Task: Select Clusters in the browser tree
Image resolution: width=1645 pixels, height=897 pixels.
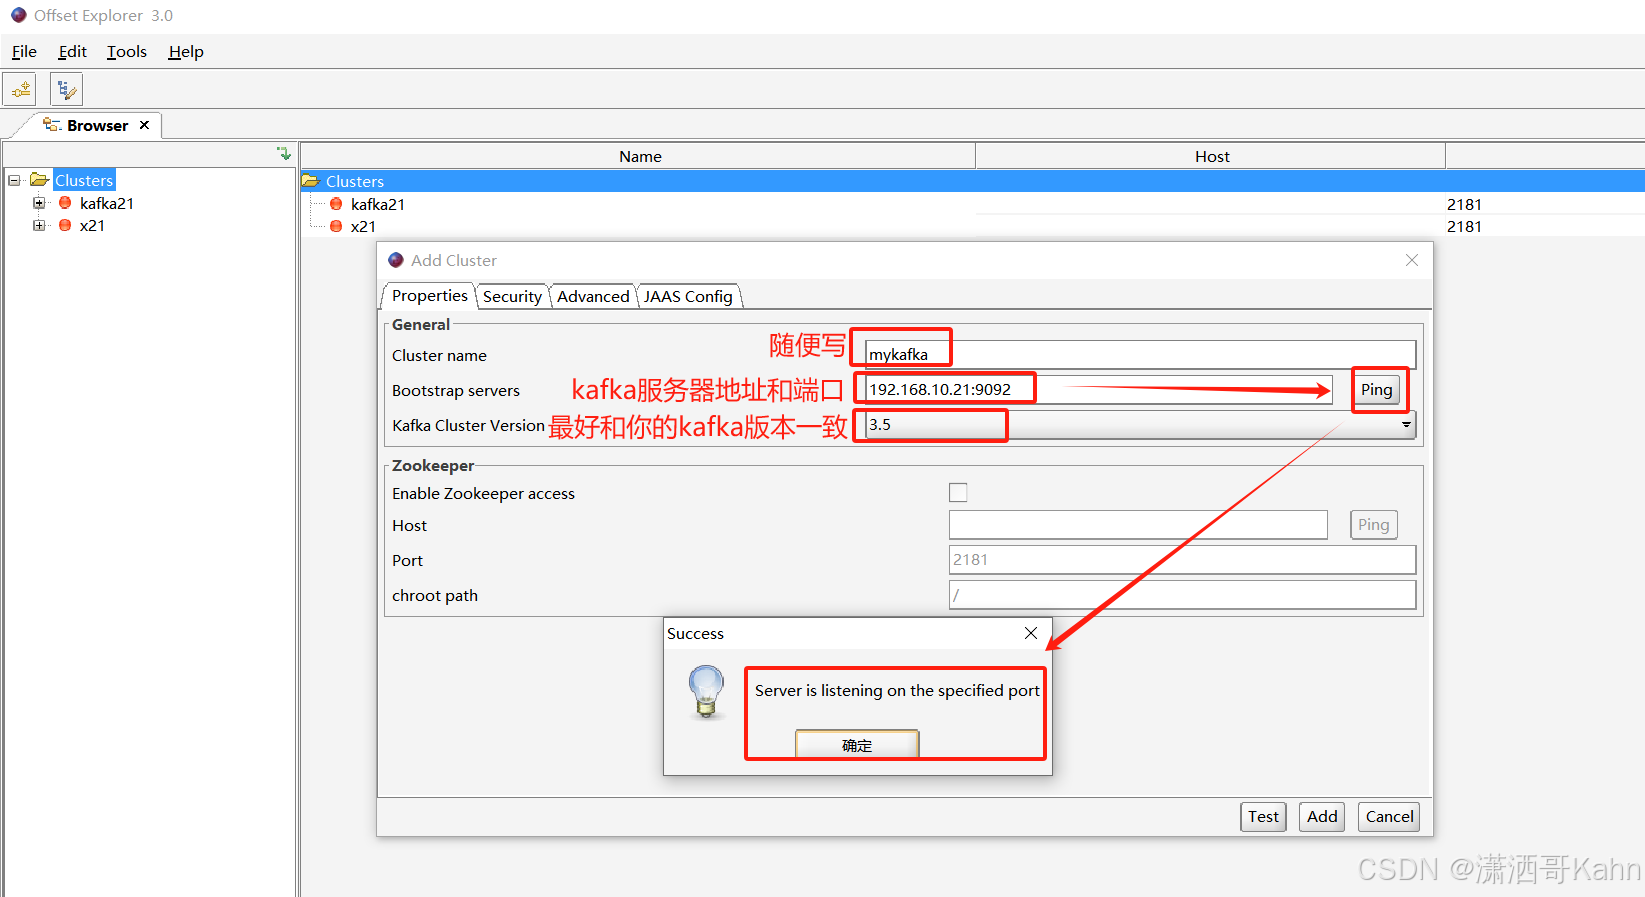Action: pos(84,181)
